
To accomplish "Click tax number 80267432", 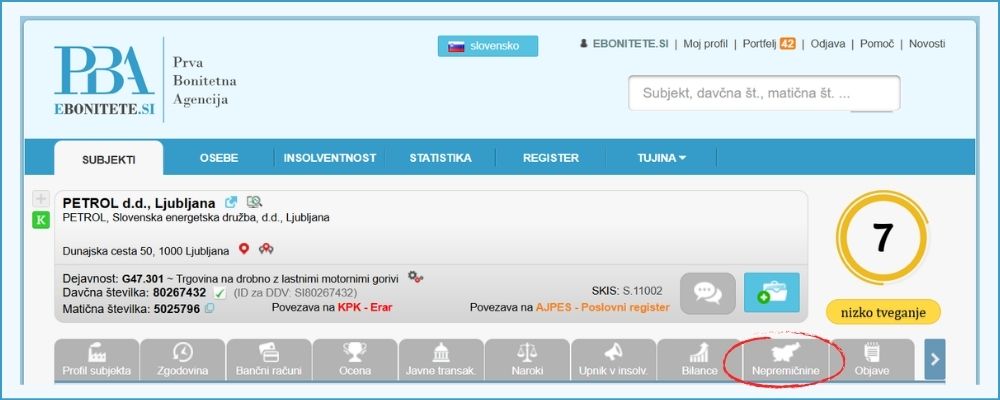I will click(x=179, y=293).
